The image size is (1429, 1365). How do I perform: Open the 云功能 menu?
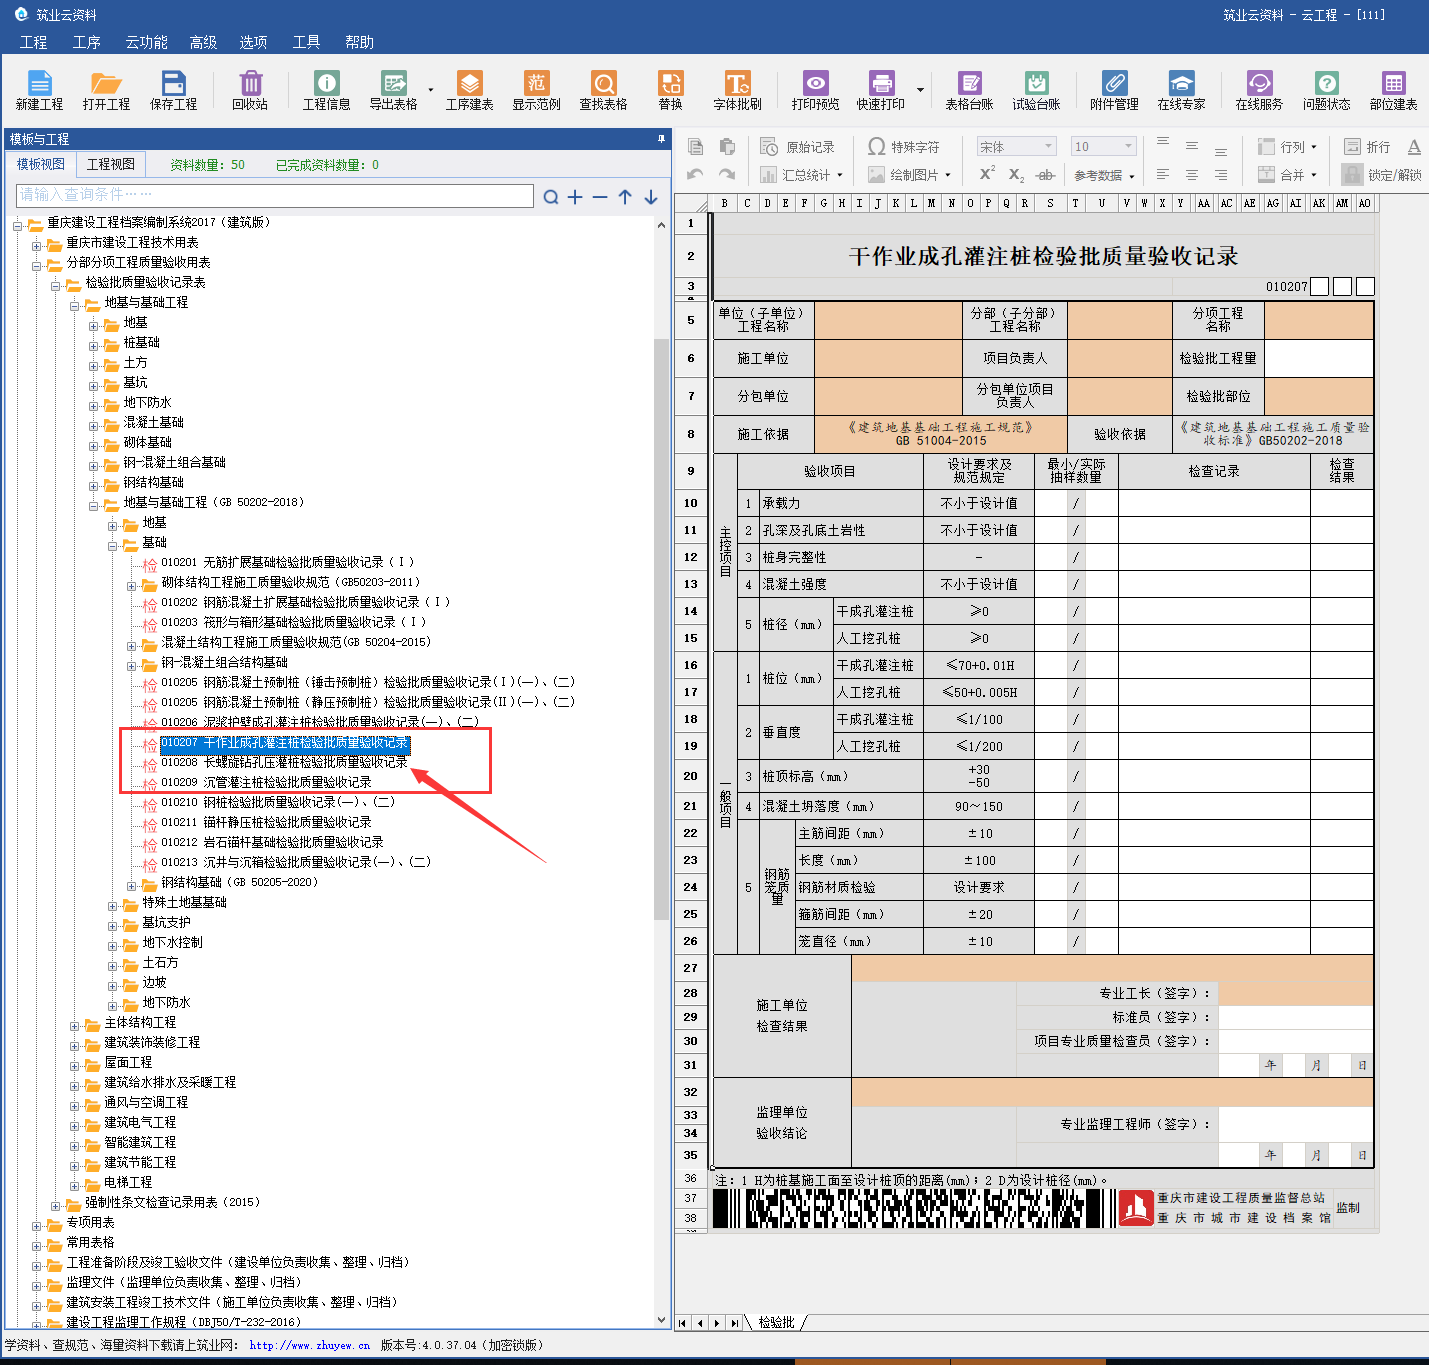tap(146, 42)
